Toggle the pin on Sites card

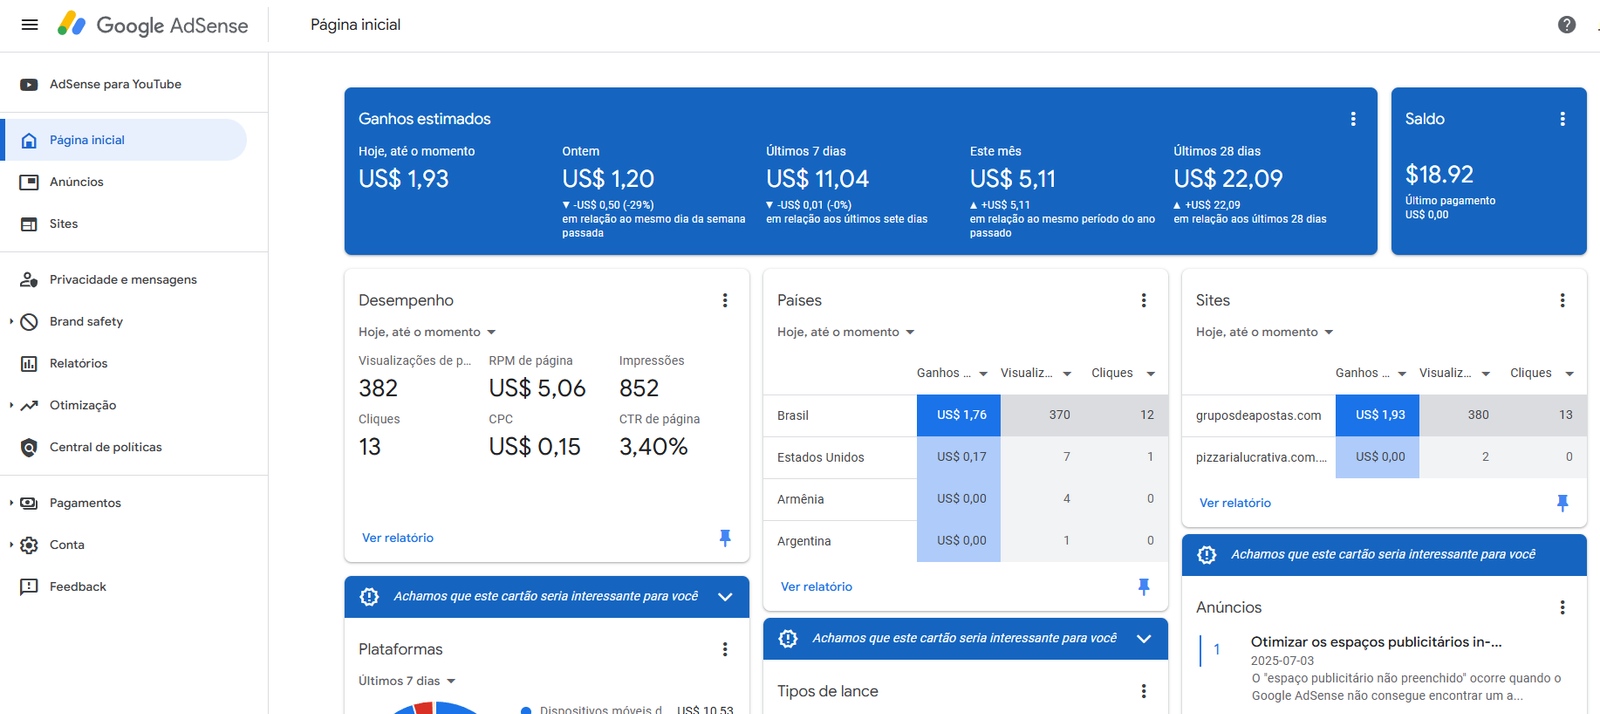pos(1562,503)
